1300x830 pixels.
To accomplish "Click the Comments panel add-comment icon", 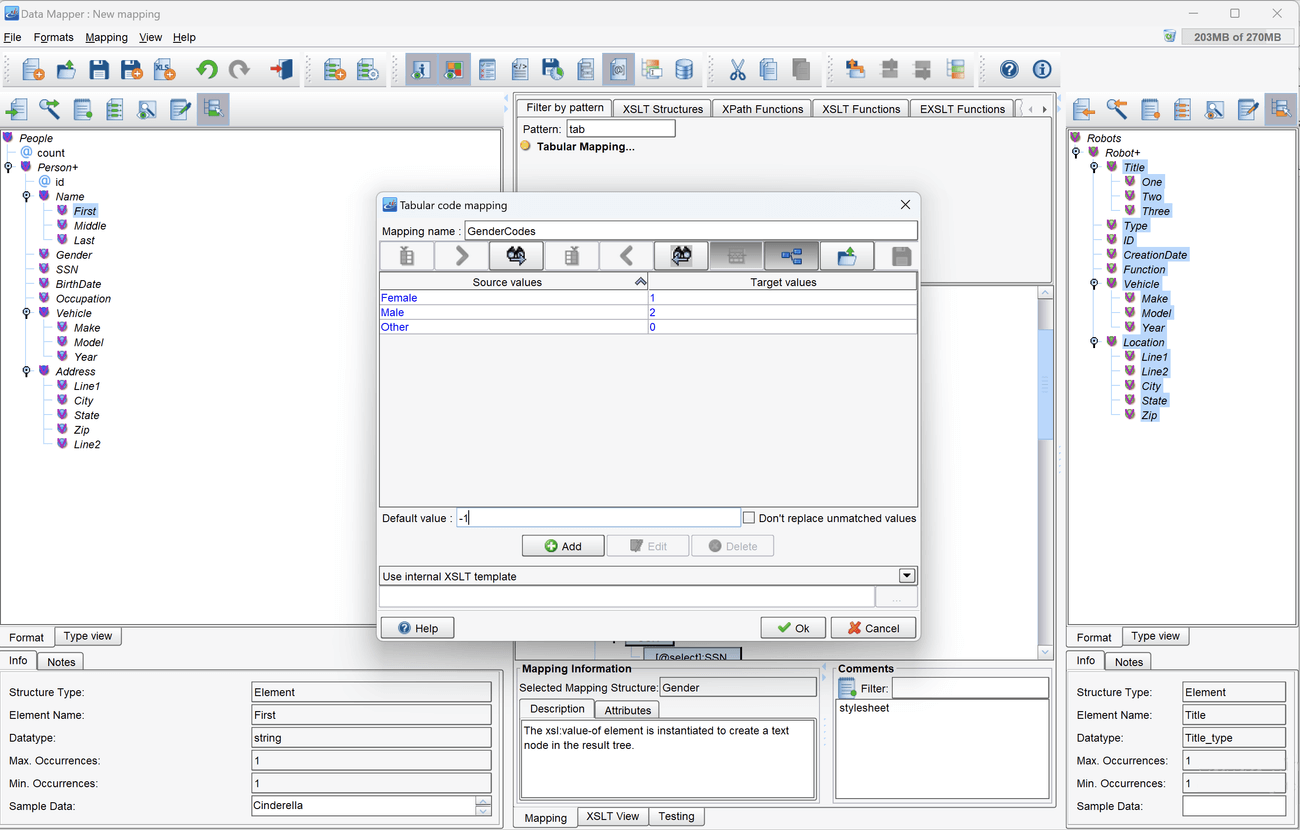I will click(x=847, y=688).
